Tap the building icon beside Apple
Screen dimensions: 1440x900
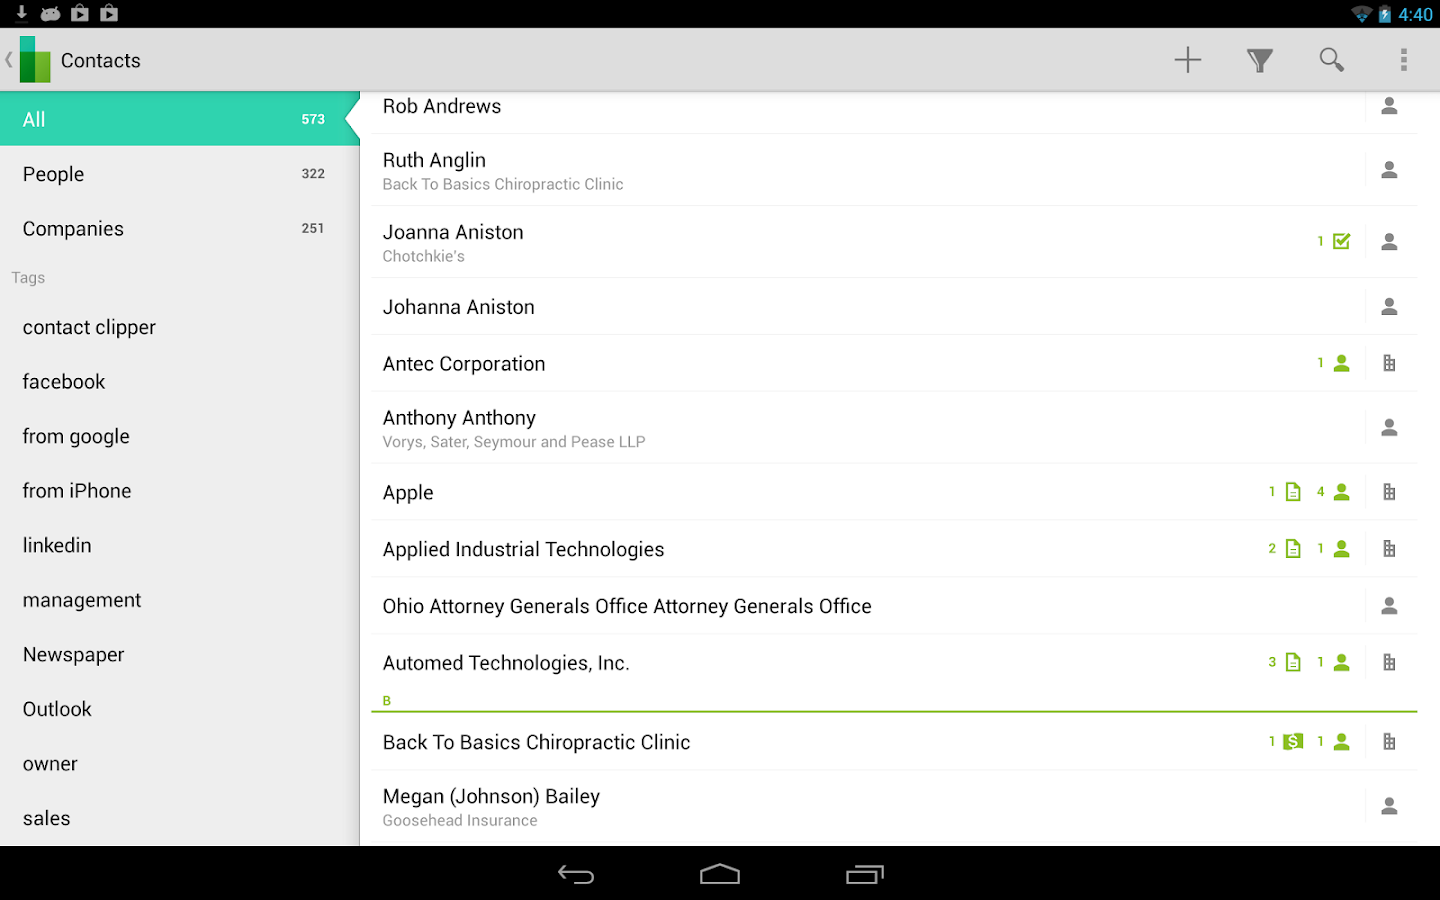[x=1389, y=491]
